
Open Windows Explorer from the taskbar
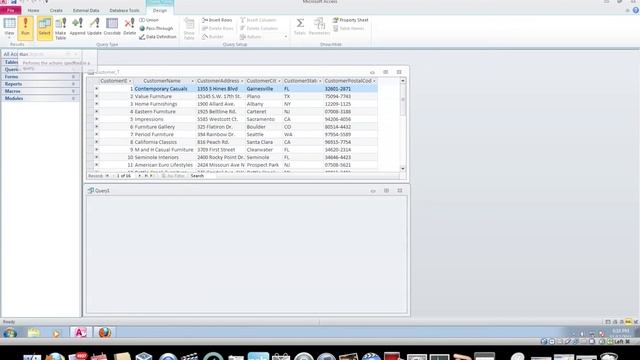[34, 333]
